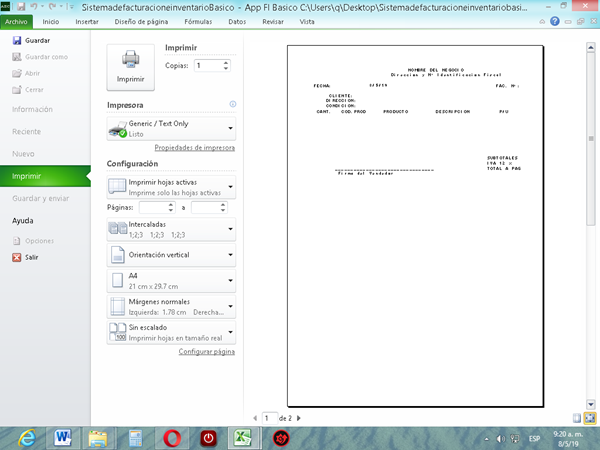Viewport: 600px width, 450px height.
Task: Click the save icon in the quick access toolbar
Action: [21, 7]
